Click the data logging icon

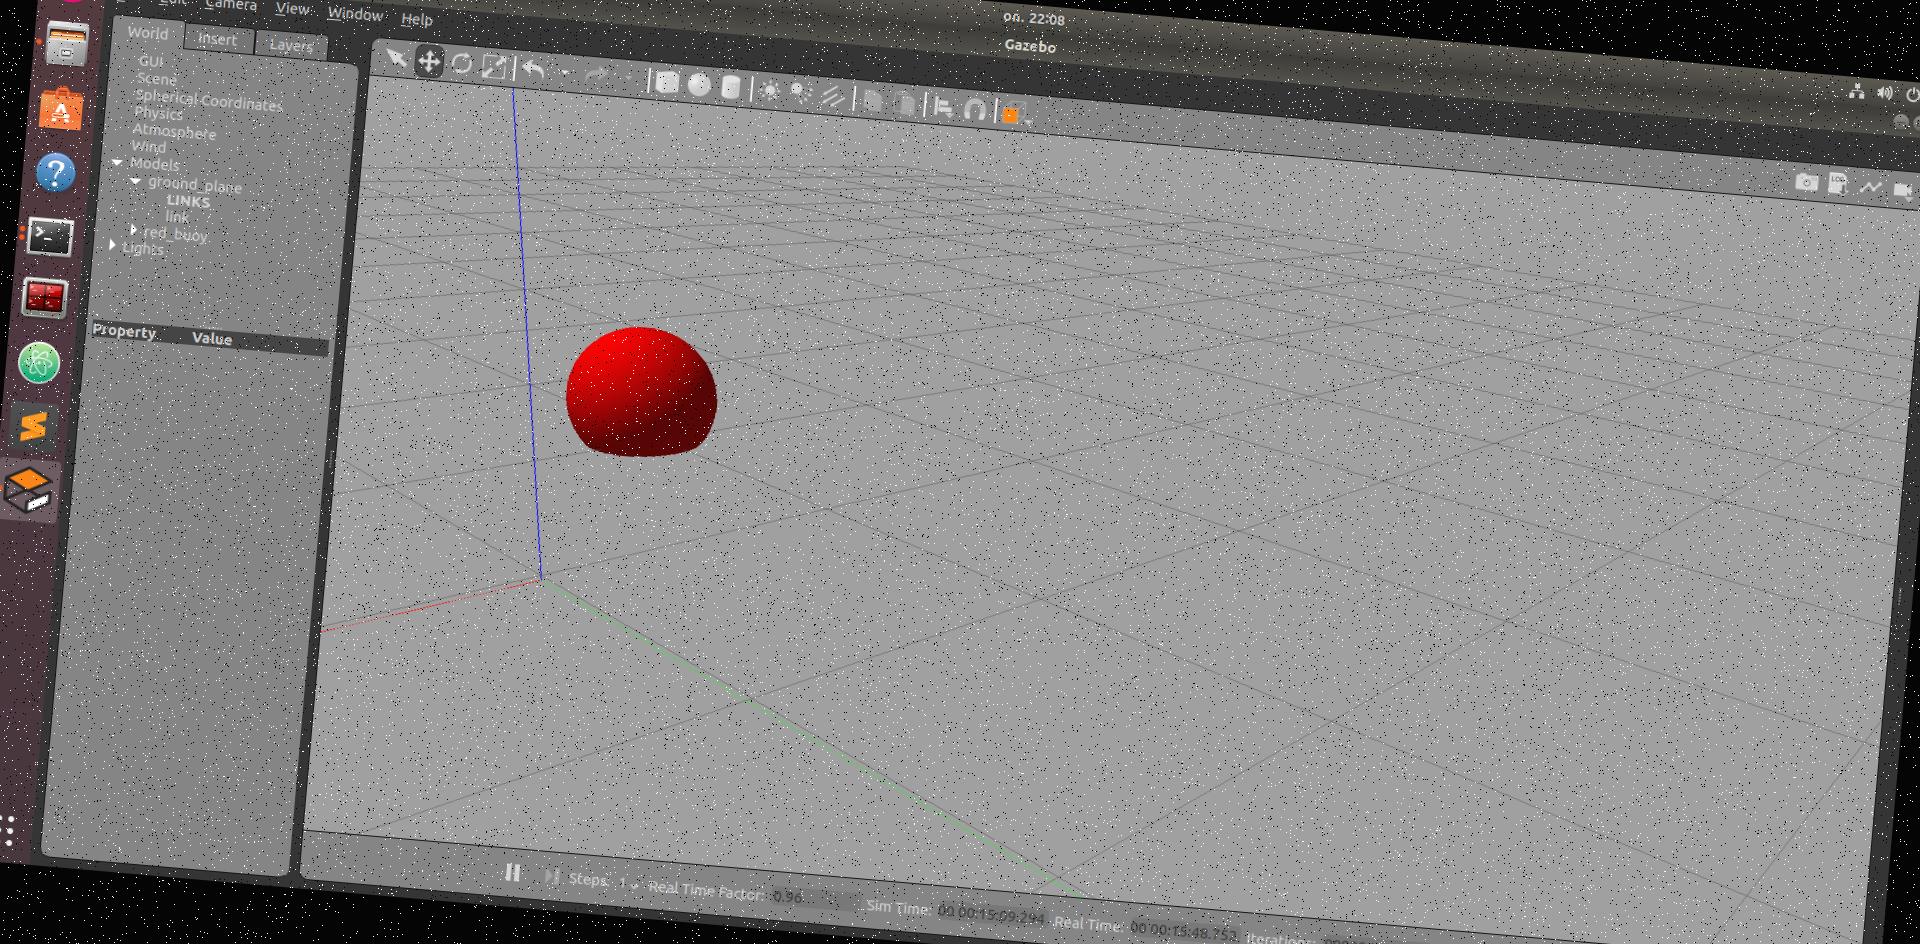pyautogui.click(x=1838, y=184)
